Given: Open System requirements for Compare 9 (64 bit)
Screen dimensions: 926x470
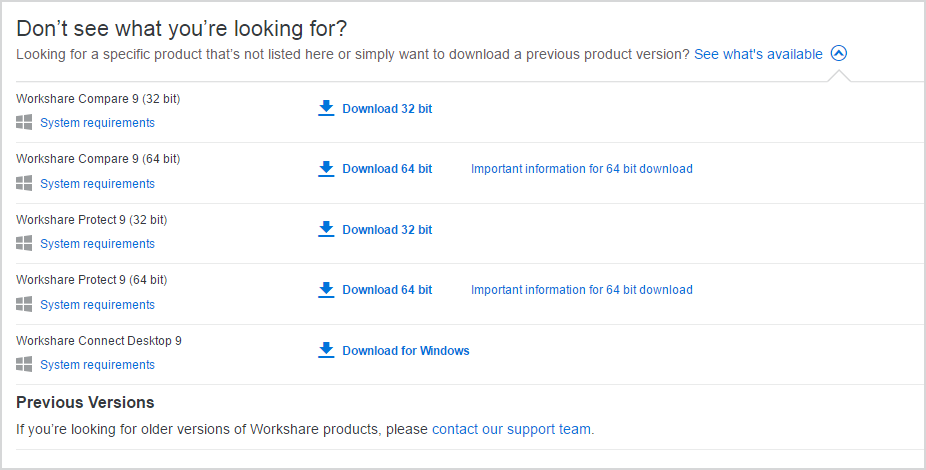Looking at the screenshot, I should 97,184.
